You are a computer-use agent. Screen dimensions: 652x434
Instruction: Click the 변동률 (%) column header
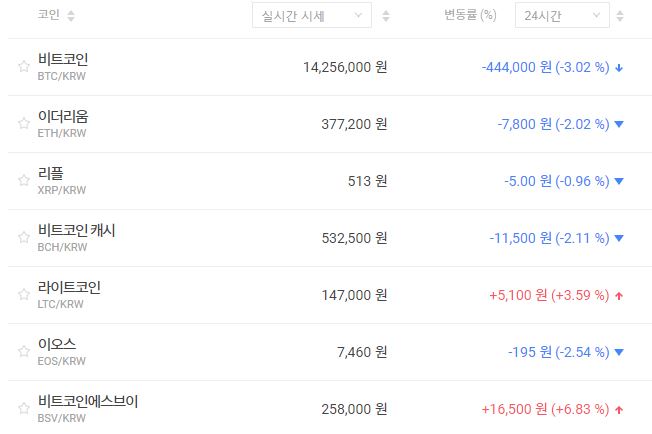(470, 16)
